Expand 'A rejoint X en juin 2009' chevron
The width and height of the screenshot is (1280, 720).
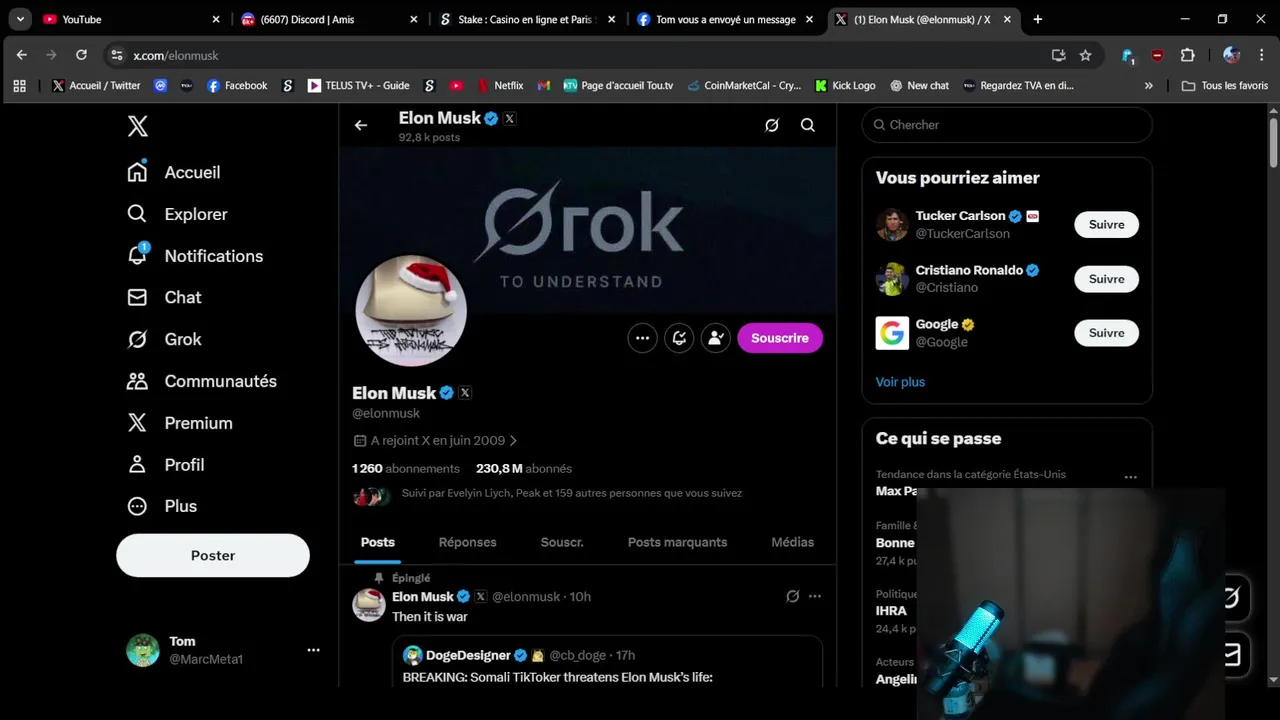[513, 440]
